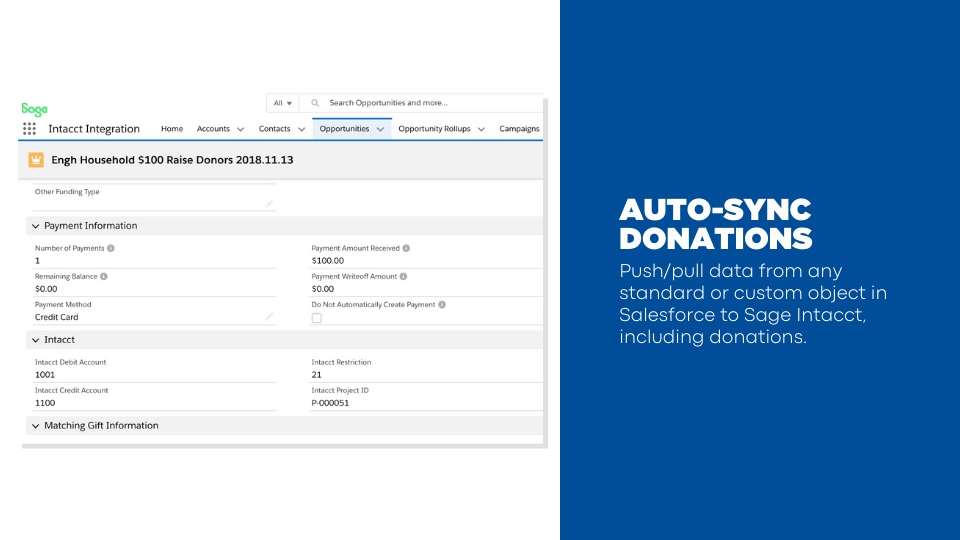
Task: Select the Opportunities tab
Action: 344,129
